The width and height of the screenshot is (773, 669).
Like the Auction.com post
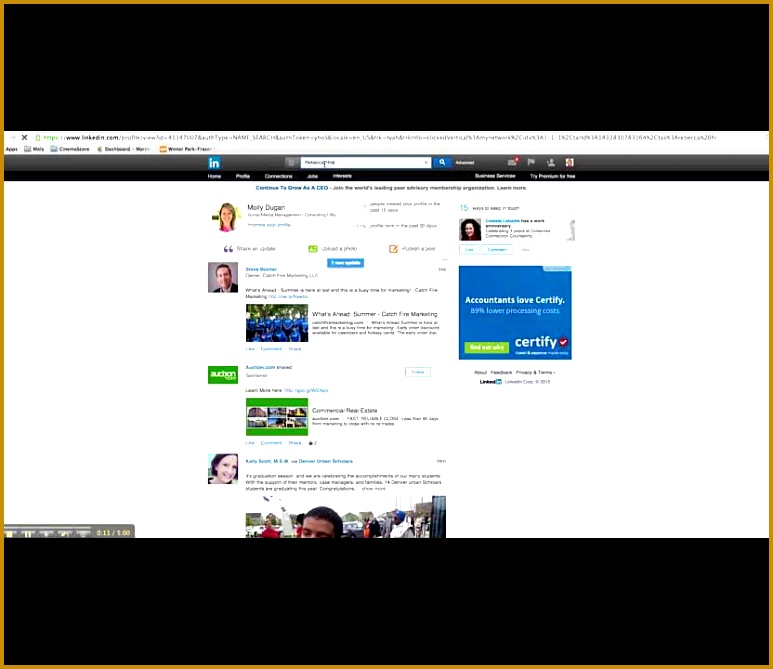coord(250,443)
